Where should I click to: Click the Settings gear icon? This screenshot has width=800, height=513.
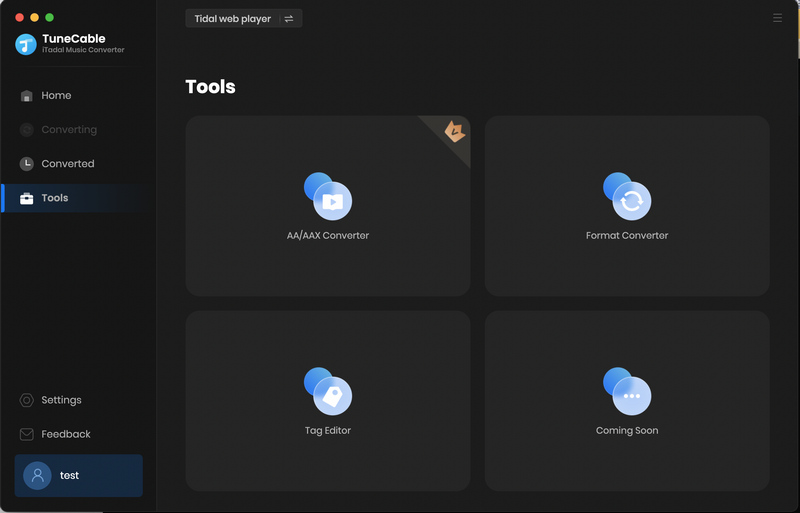[x=27, y=400]
